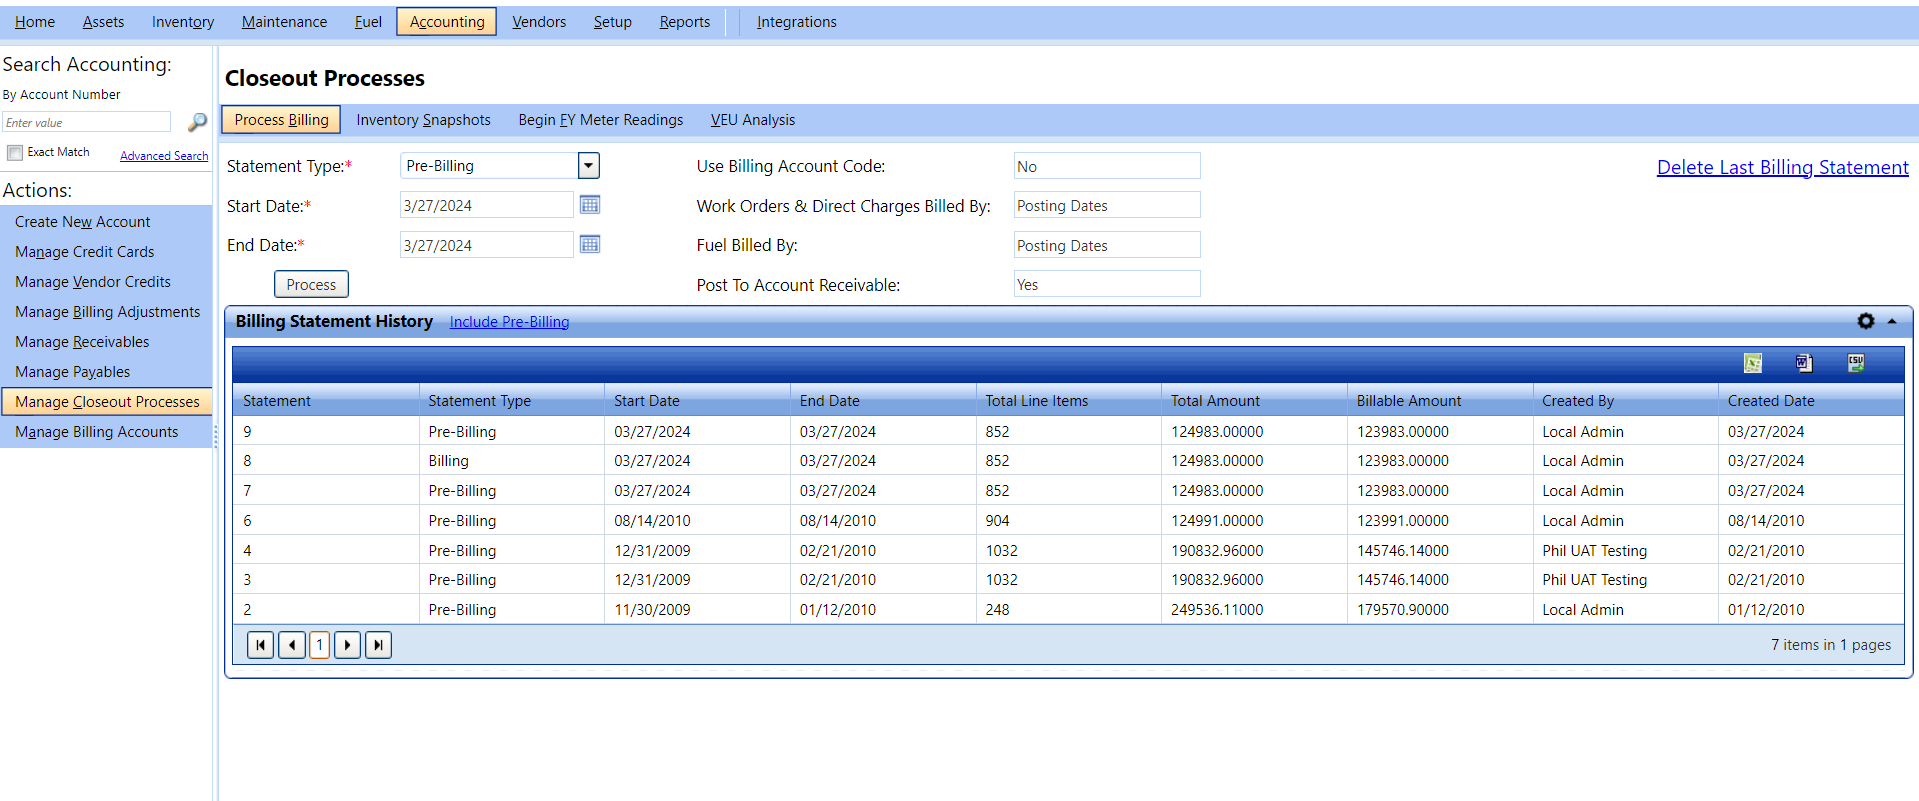The width and height of the screenshot is (1919, 801).
Task: Export billing history to Word
Action: click(x=1804, y=363)
